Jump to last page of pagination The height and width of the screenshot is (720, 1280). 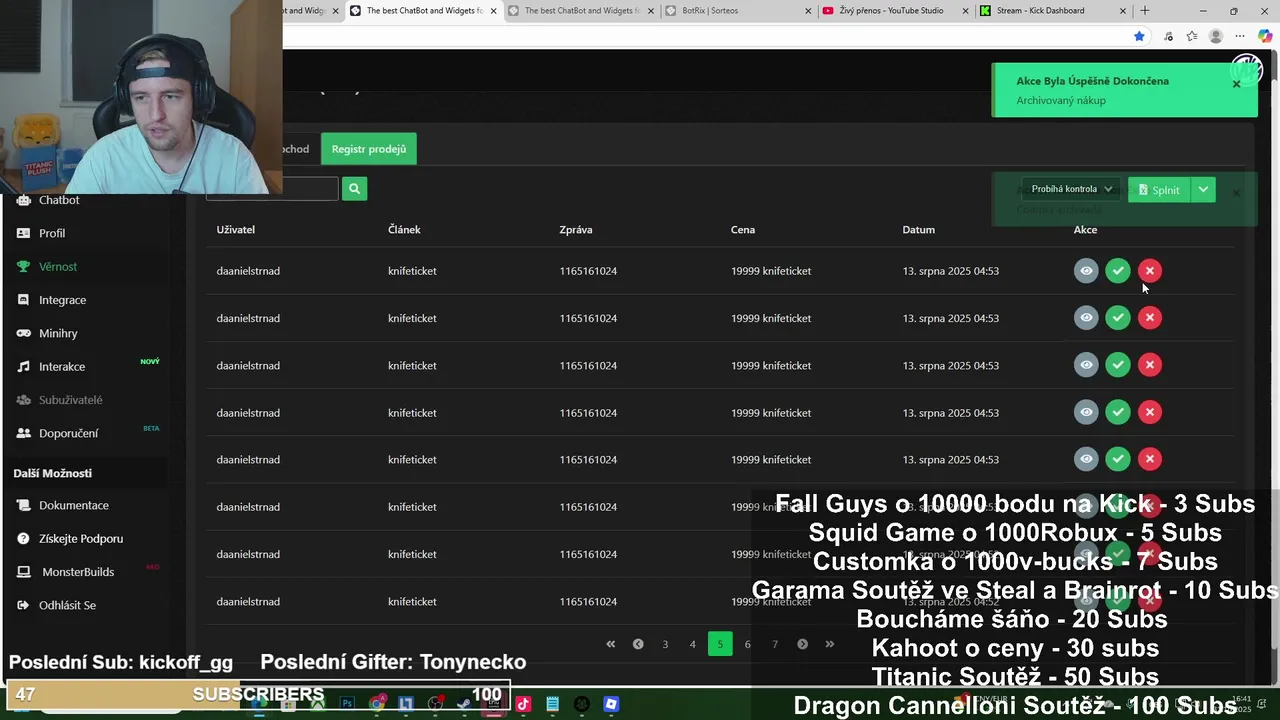click(829, 644)
